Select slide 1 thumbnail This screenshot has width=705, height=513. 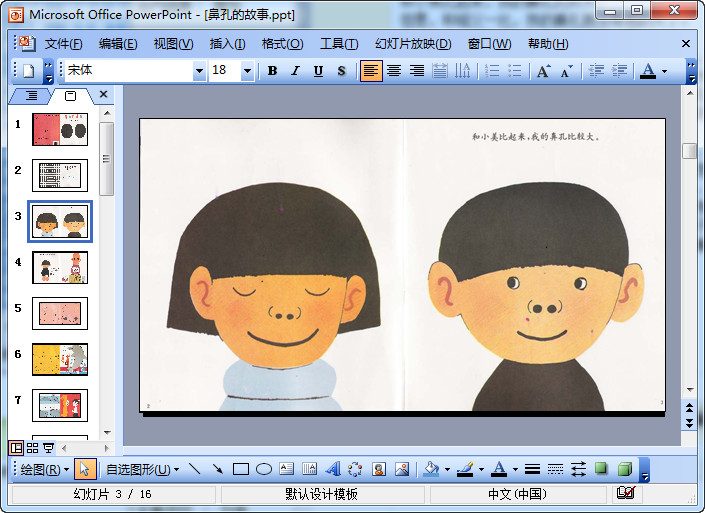(x=60, y=129)
